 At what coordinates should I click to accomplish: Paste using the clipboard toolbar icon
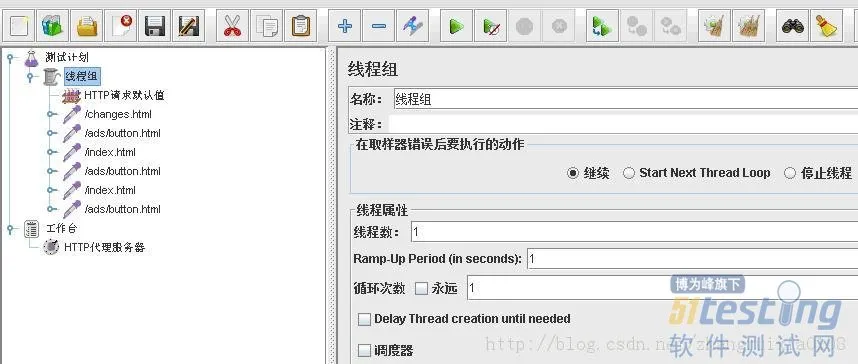pos(300,26)
